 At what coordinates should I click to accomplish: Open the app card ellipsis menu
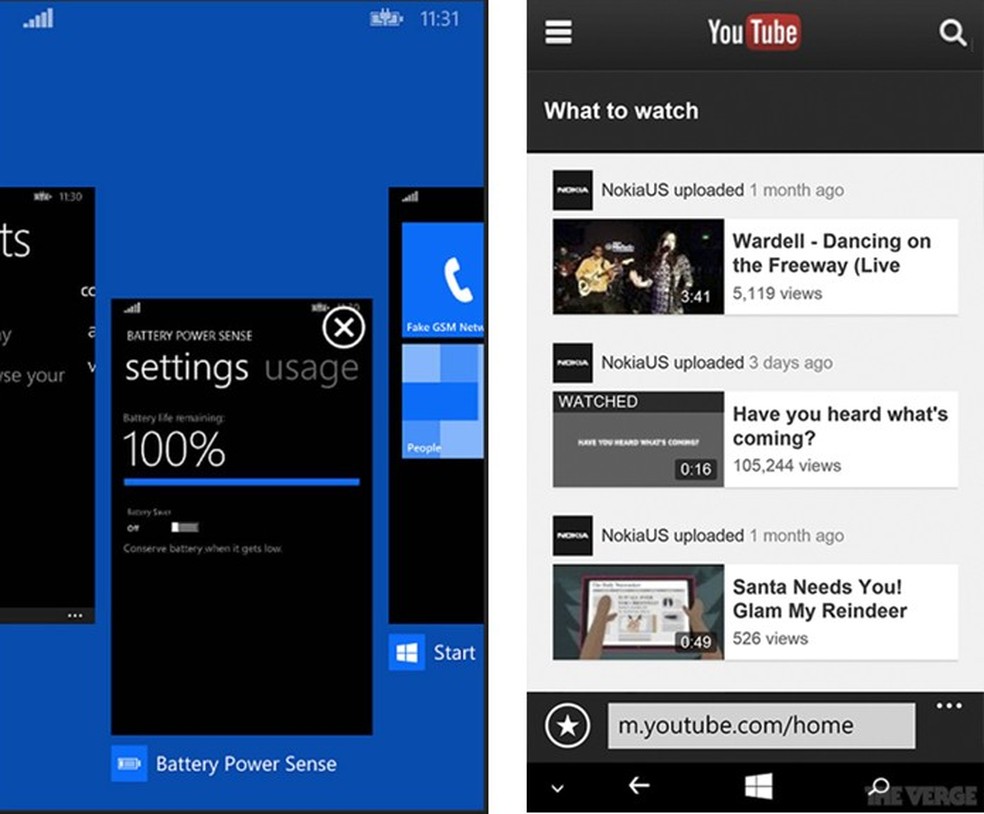[75, 615]
